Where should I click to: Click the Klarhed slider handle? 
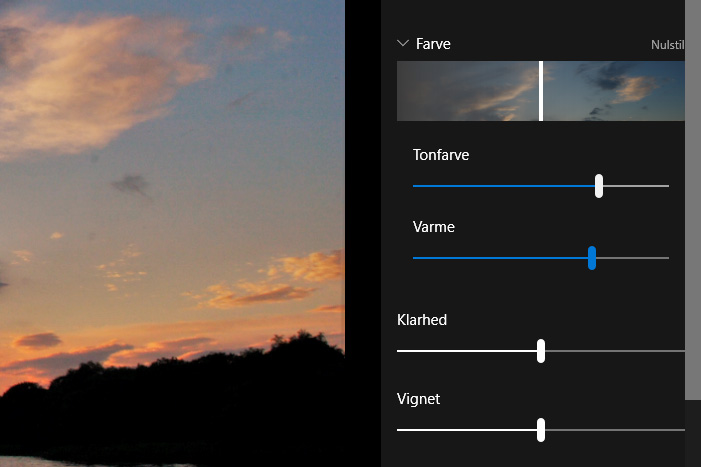pyautogui.click(x=541, y=351)
